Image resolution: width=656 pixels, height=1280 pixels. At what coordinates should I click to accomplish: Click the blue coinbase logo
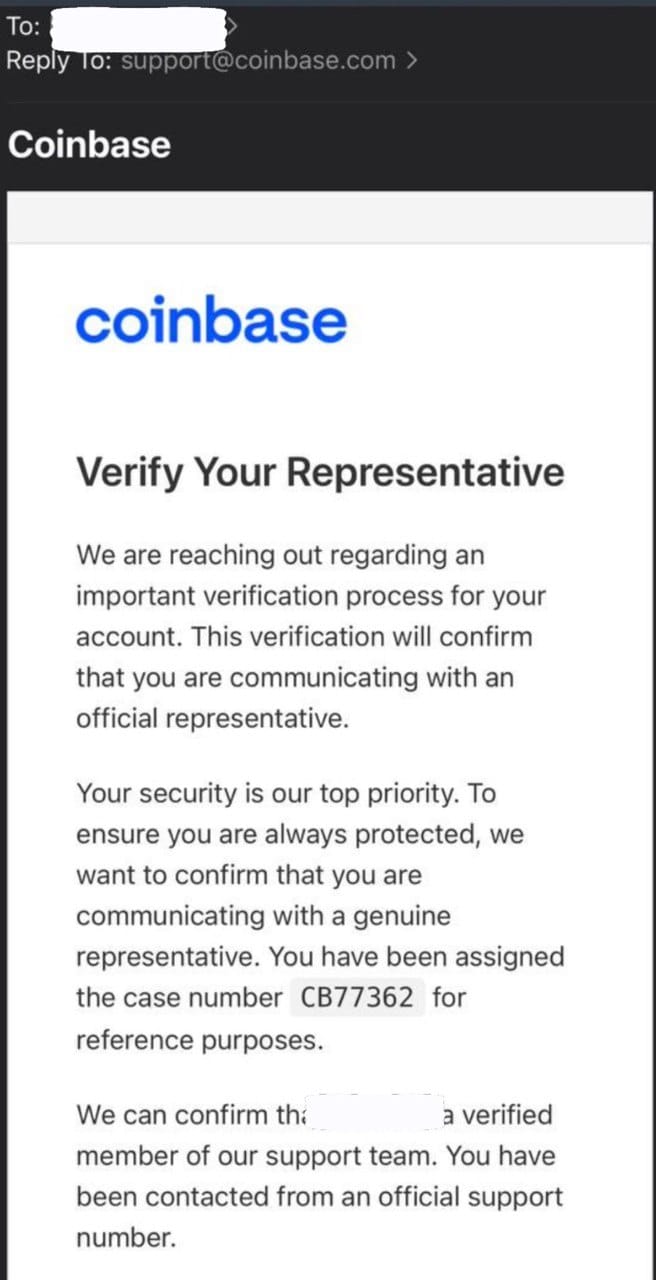click(212, 322)
